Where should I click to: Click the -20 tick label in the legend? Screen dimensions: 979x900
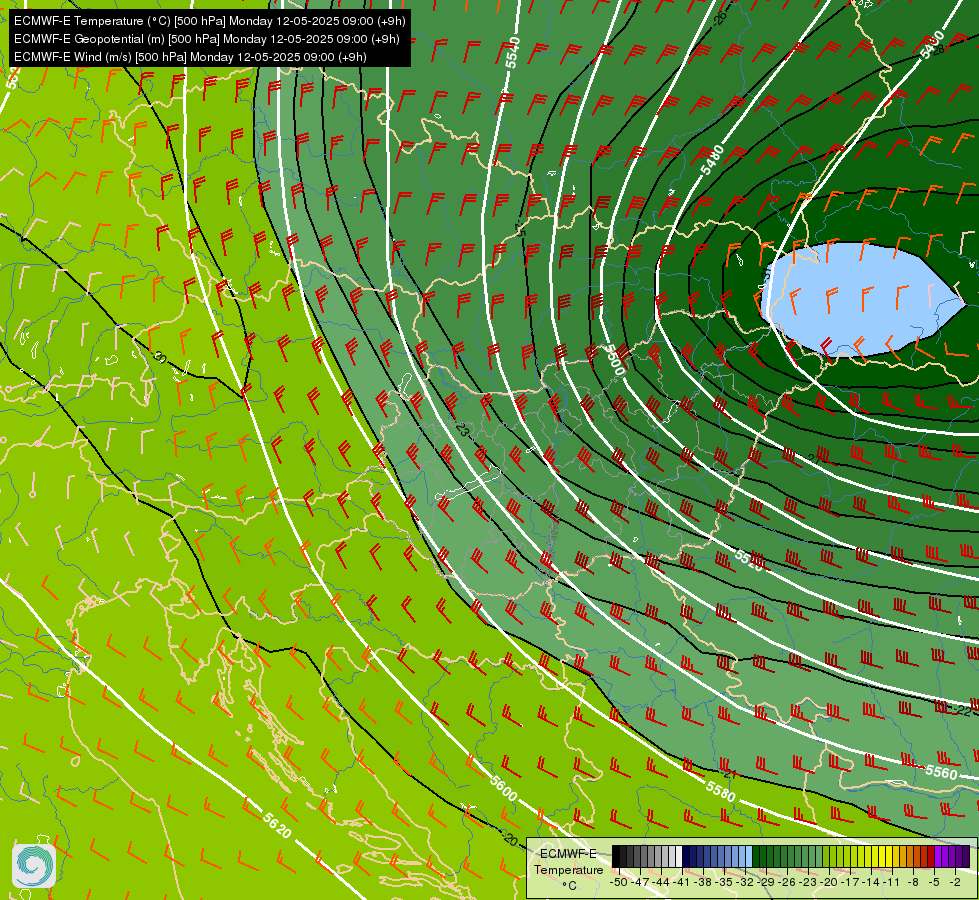click(829, 882)
